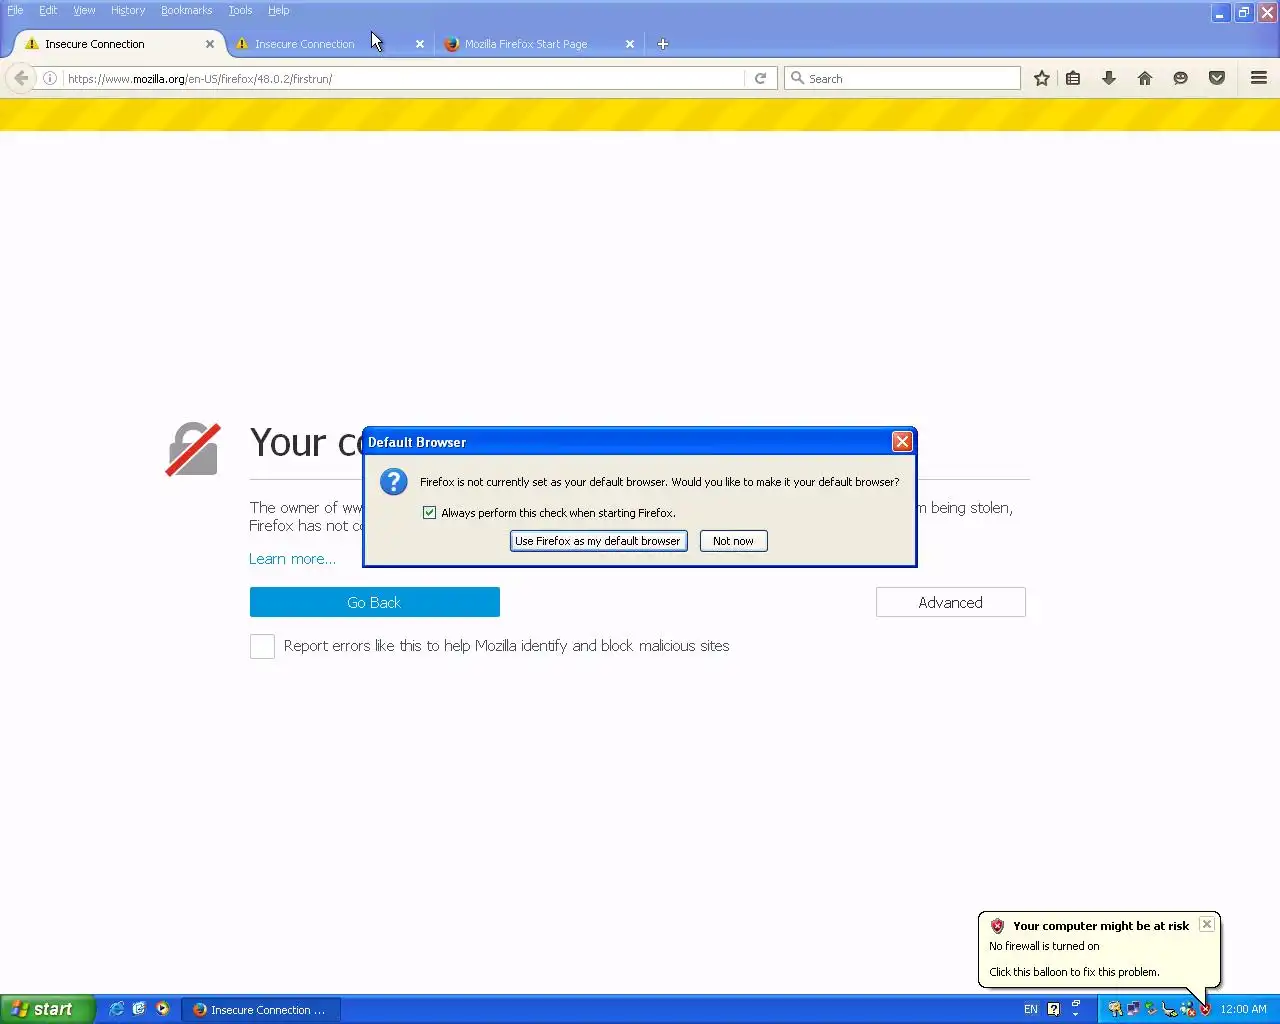The width and height of the screenshot is (1280, 1024).
Task: Open the Edit menu
Action: pyautogui.click(x=48, y=10)
